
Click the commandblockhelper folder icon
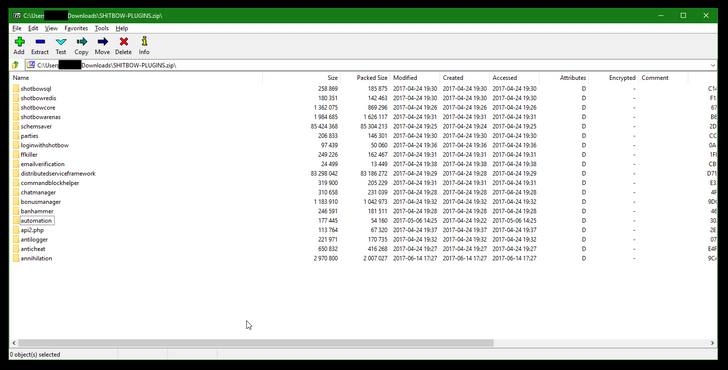[16, 183]
